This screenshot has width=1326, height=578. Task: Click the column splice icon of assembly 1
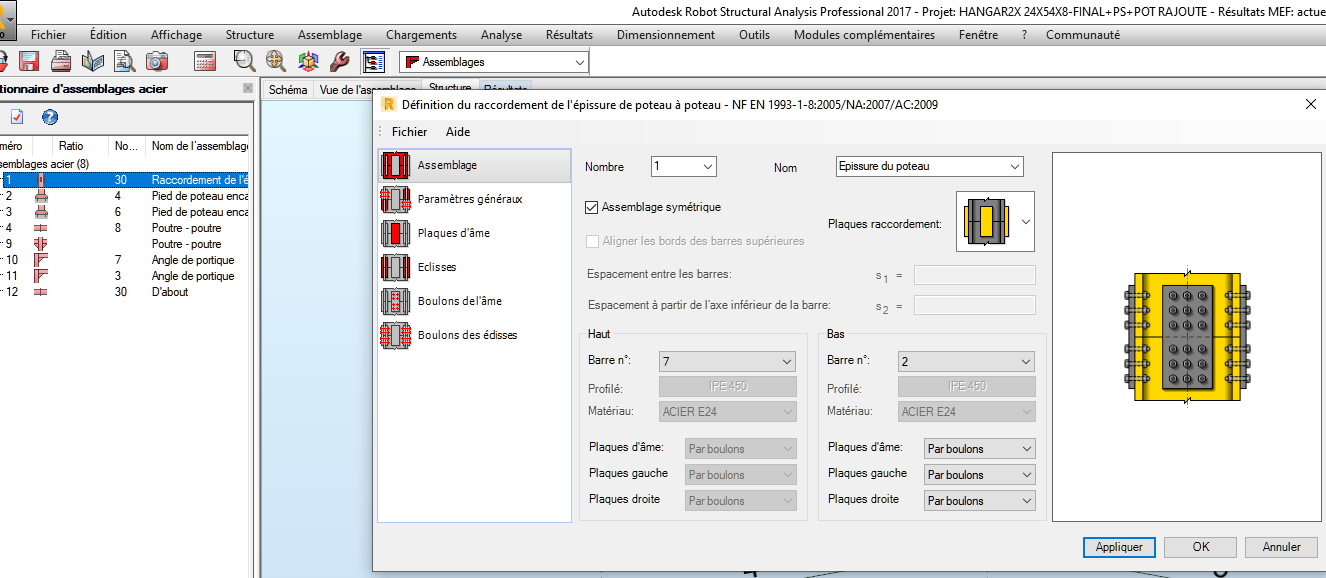[41, 180]
